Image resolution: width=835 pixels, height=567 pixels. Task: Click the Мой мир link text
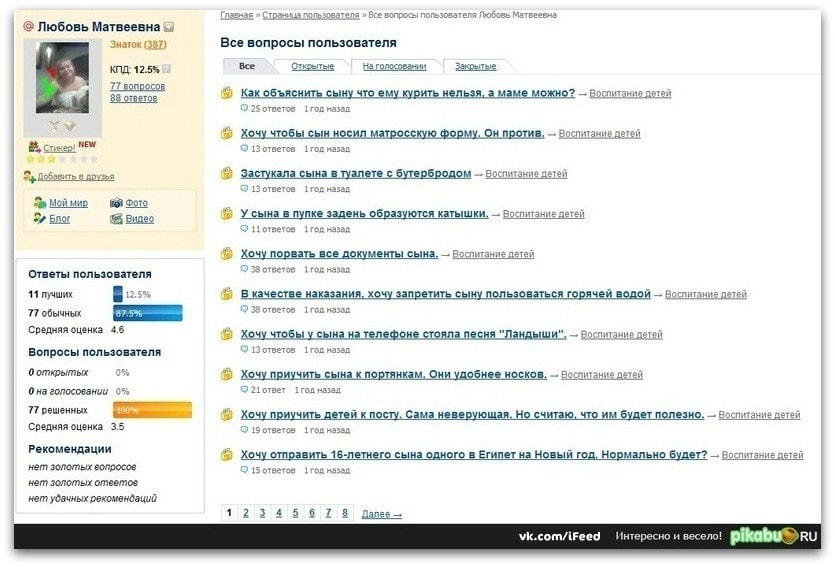coord(68,203)
